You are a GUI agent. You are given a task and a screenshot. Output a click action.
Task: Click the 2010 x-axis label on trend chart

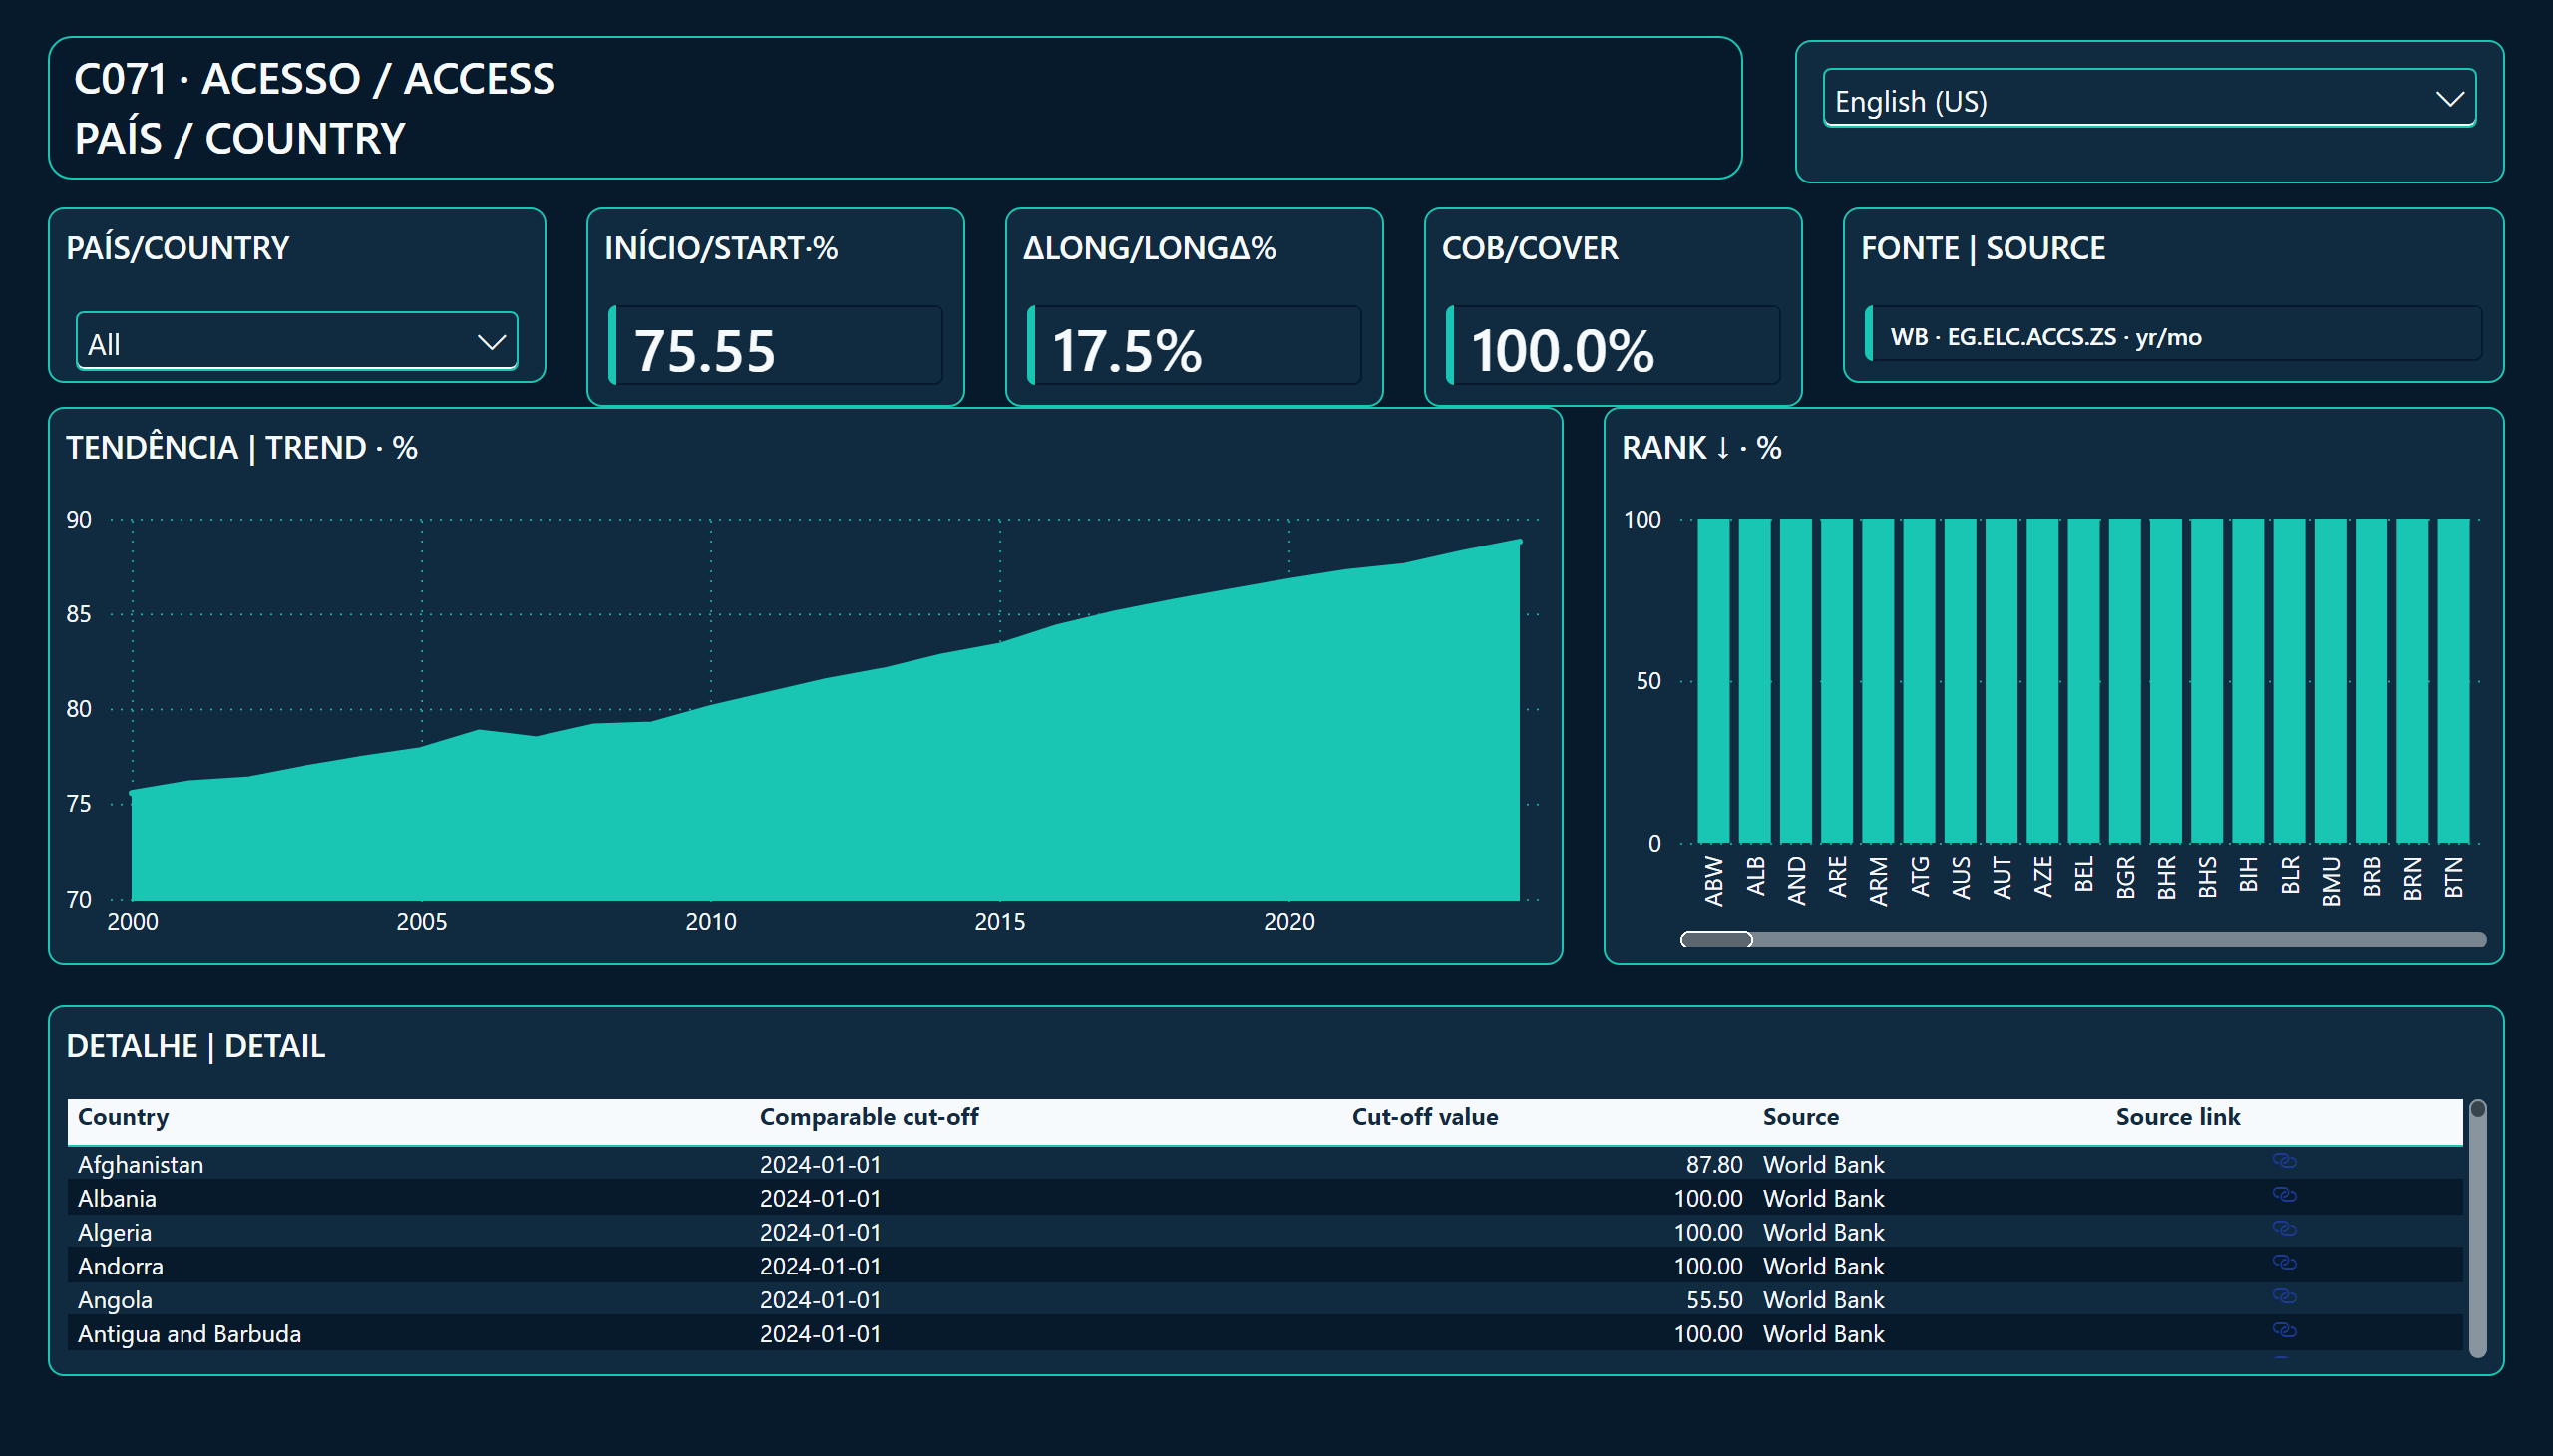point(710,922)
